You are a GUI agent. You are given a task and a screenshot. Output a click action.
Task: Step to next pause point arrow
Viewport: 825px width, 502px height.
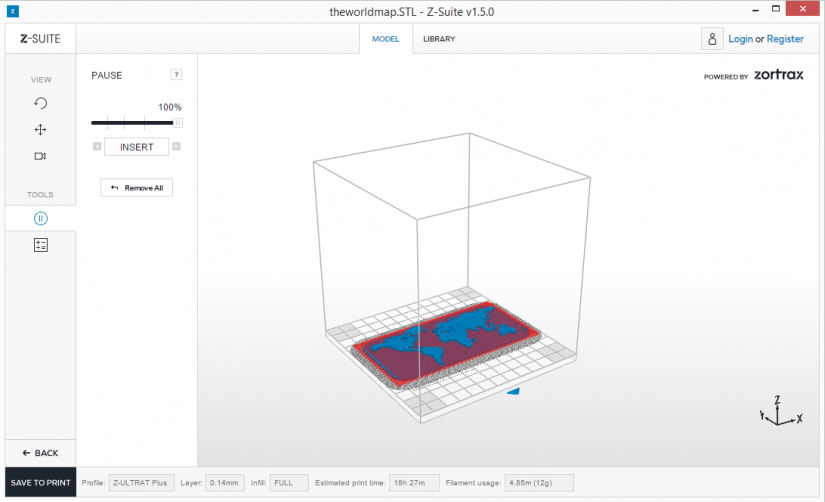[x=176, y=146]
